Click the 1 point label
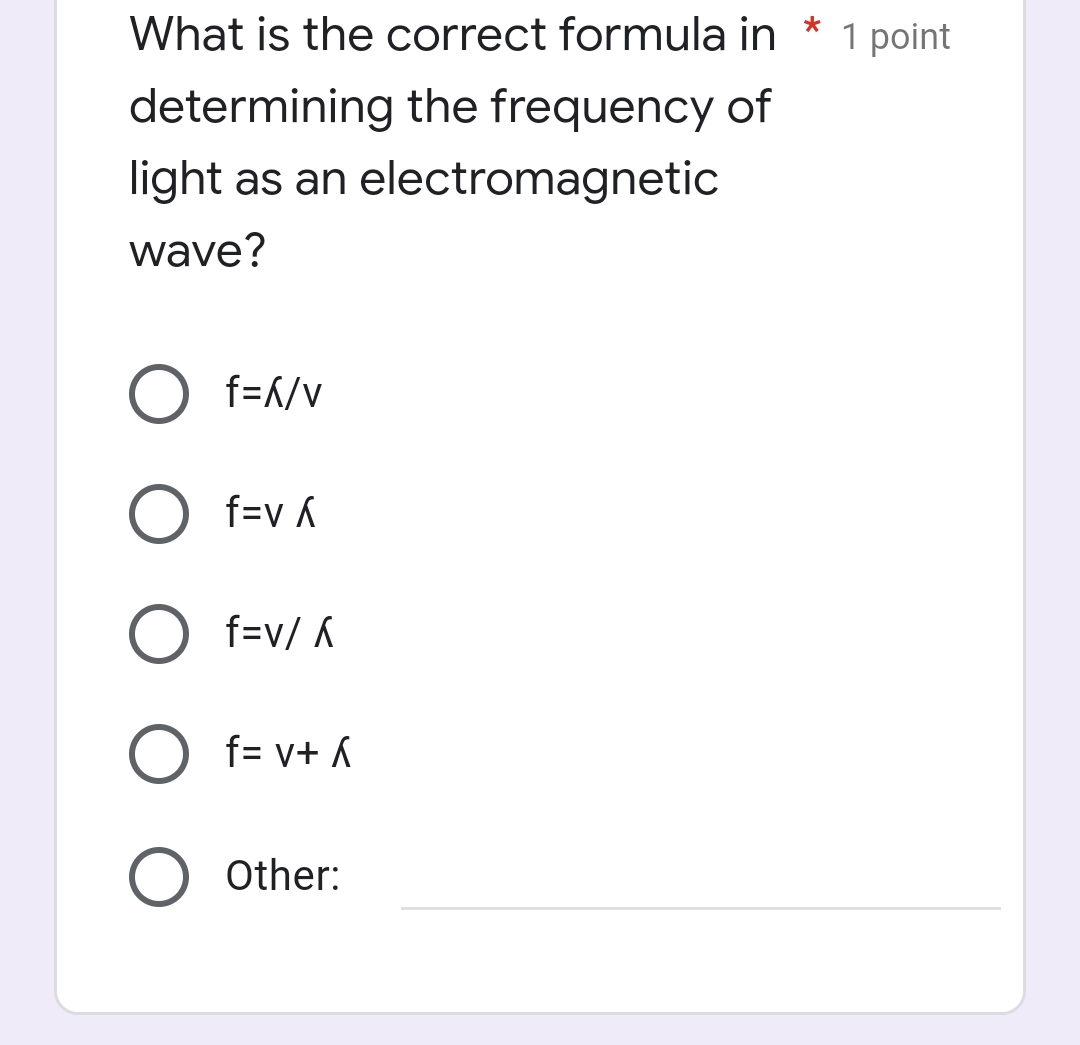The width and height of the screenshot is (1080, 1045). point(895,36)
